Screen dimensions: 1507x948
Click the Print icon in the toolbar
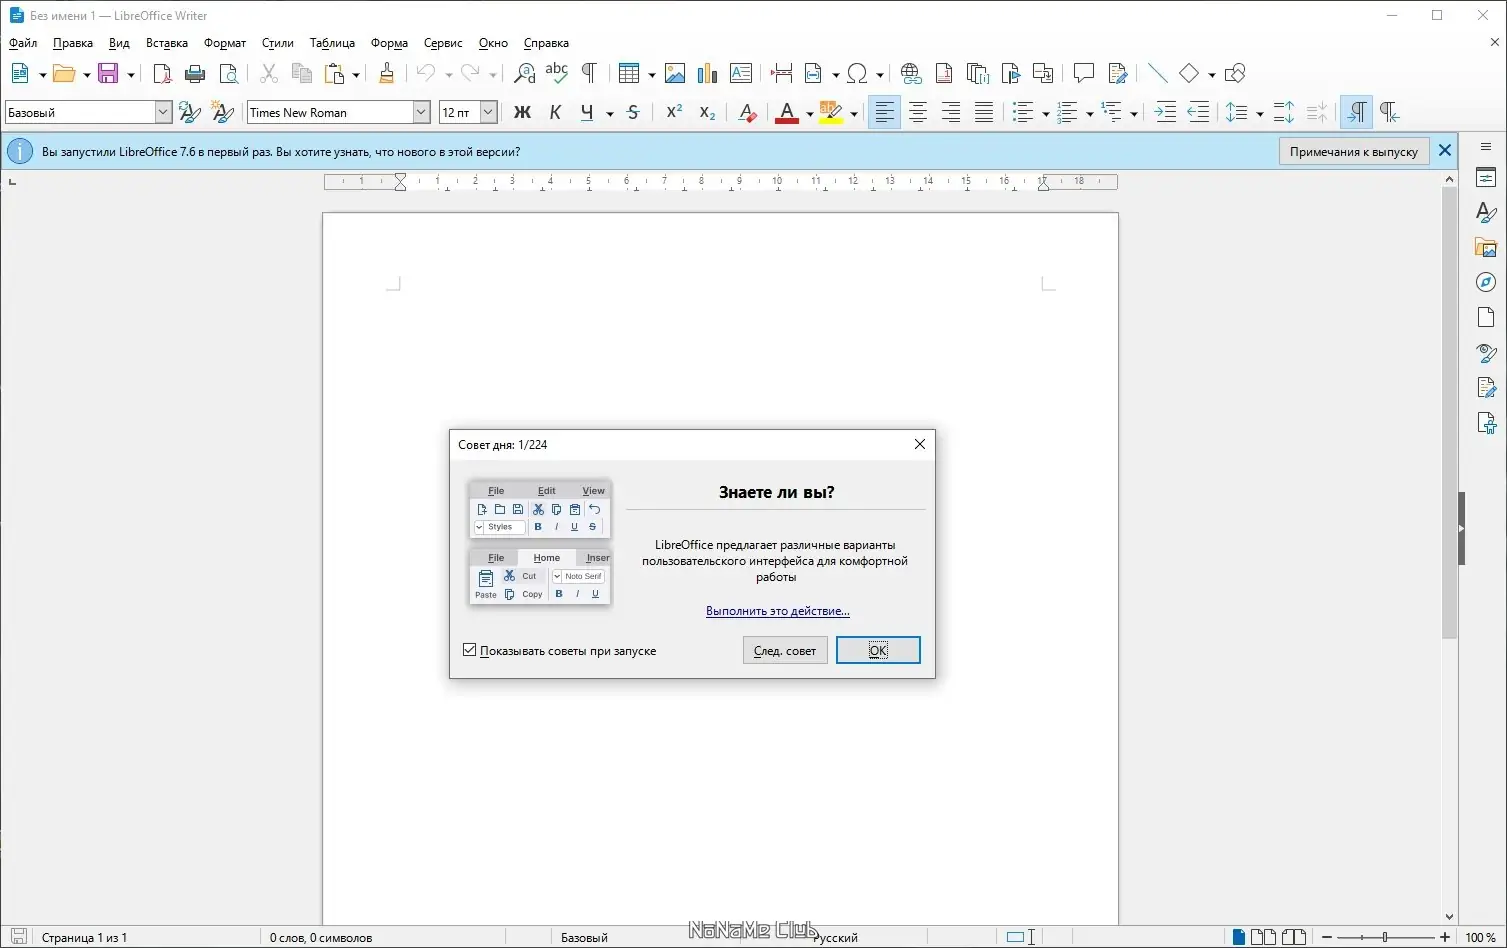coord(195,73)
